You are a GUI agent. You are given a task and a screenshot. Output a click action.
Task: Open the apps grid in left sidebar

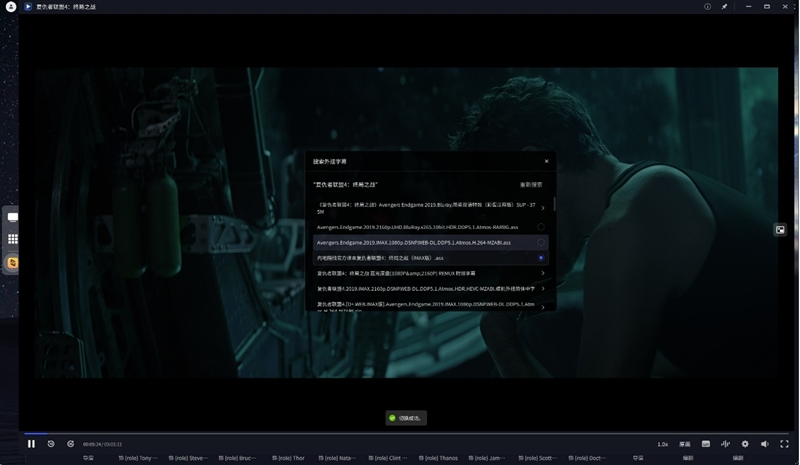(x=13, y=239)
